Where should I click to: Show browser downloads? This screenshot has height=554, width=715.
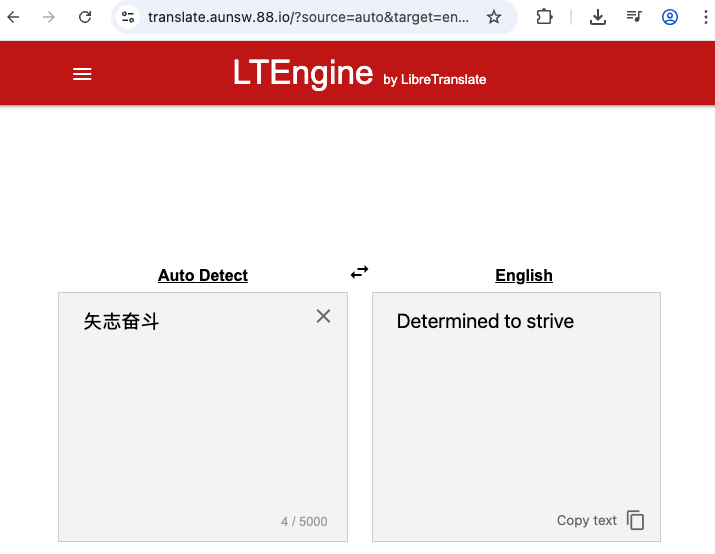coord(598,17)
